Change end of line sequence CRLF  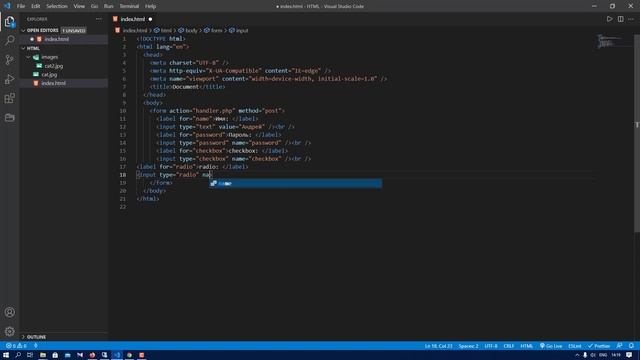point(509,346)
